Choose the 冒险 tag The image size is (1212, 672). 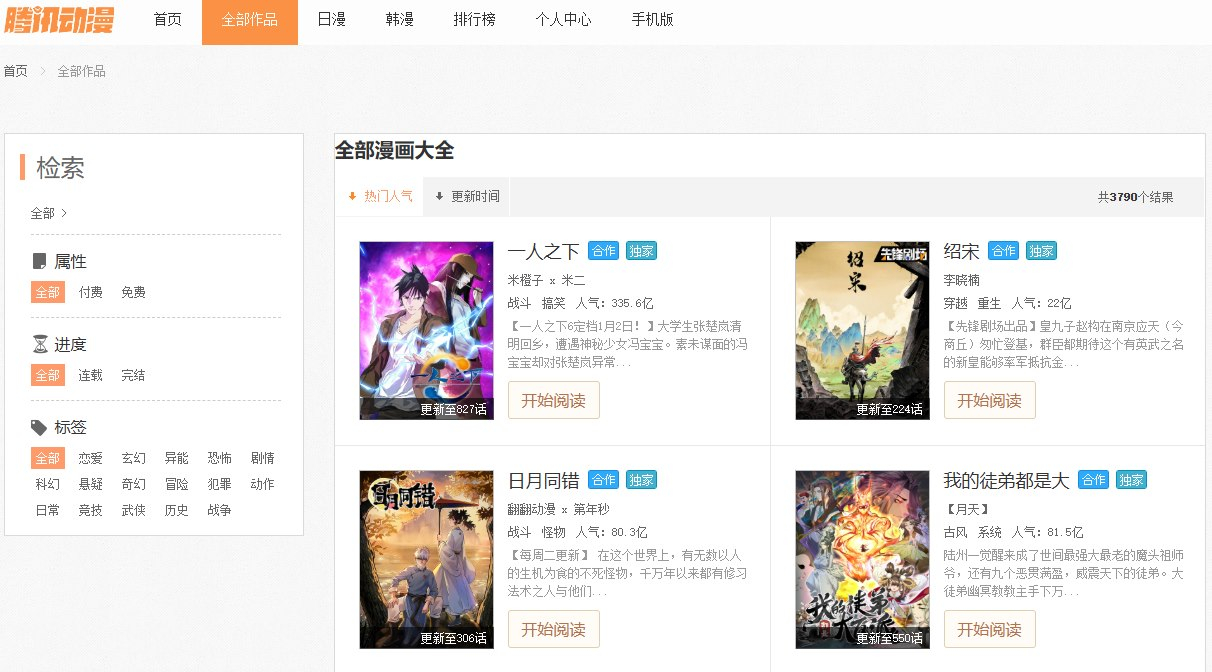tap(177, 484)
